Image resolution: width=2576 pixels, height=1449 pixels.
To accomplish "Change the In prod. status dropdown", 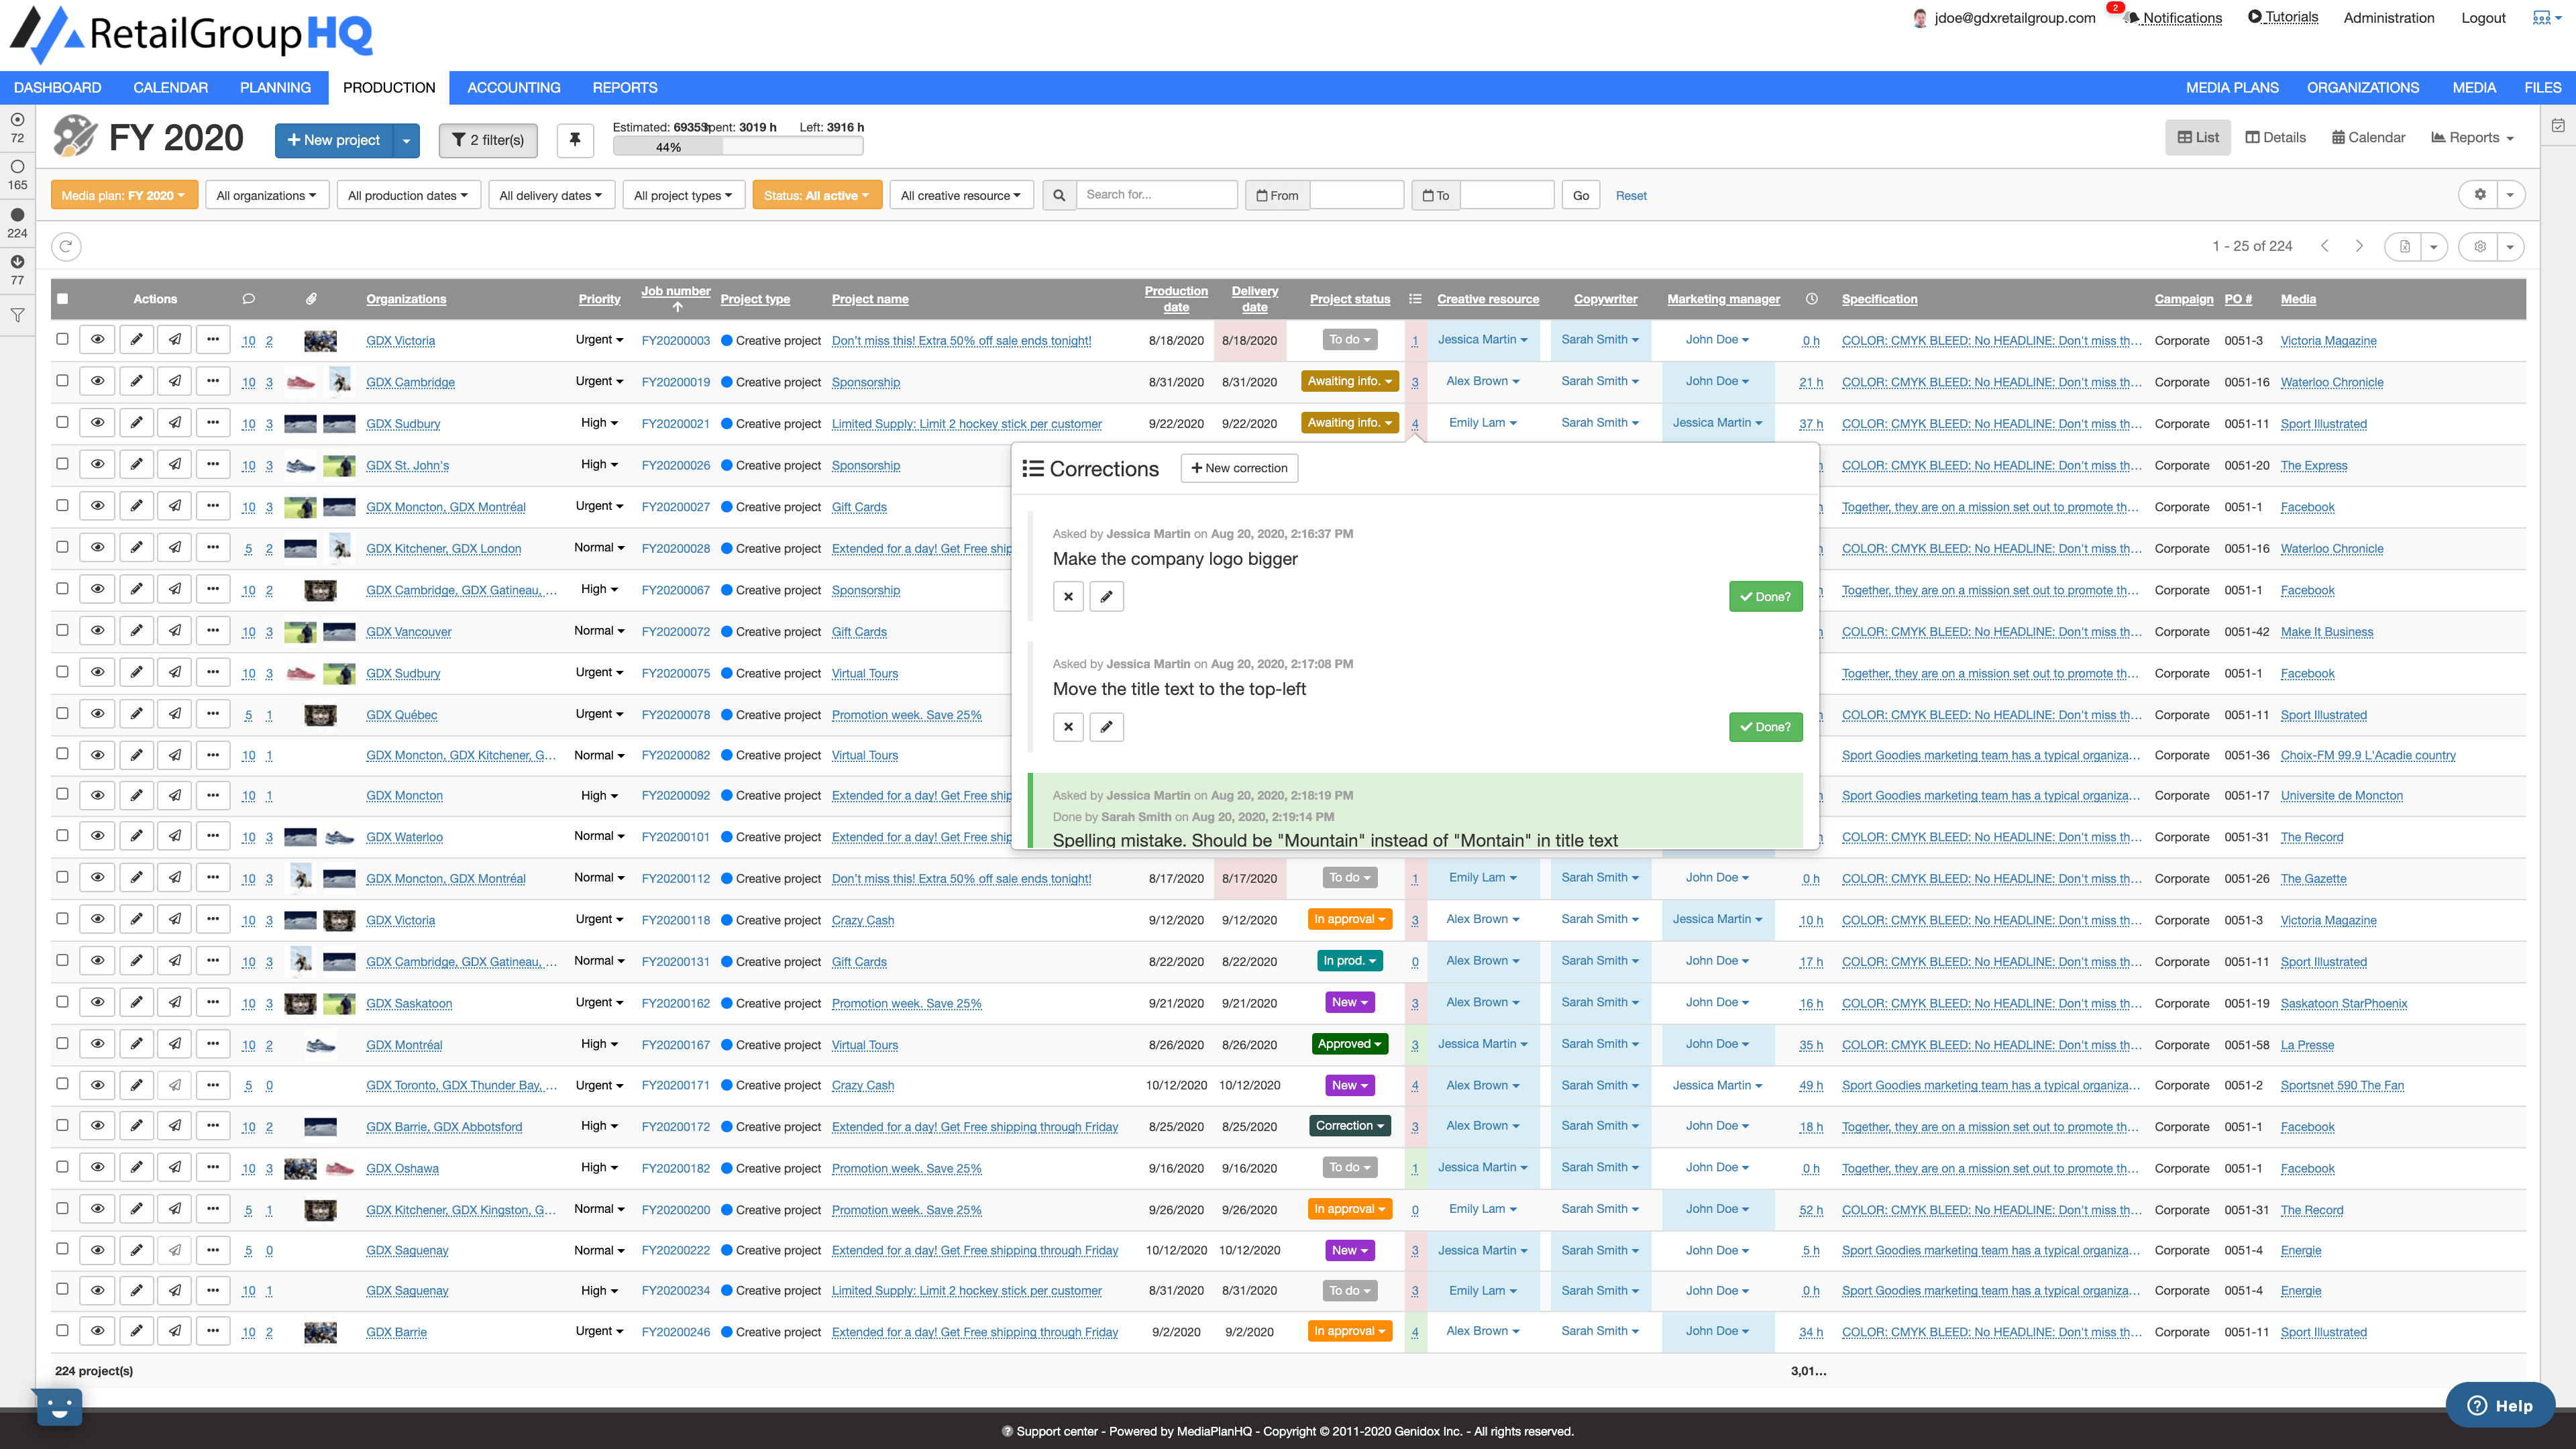I will point(1349,961).
